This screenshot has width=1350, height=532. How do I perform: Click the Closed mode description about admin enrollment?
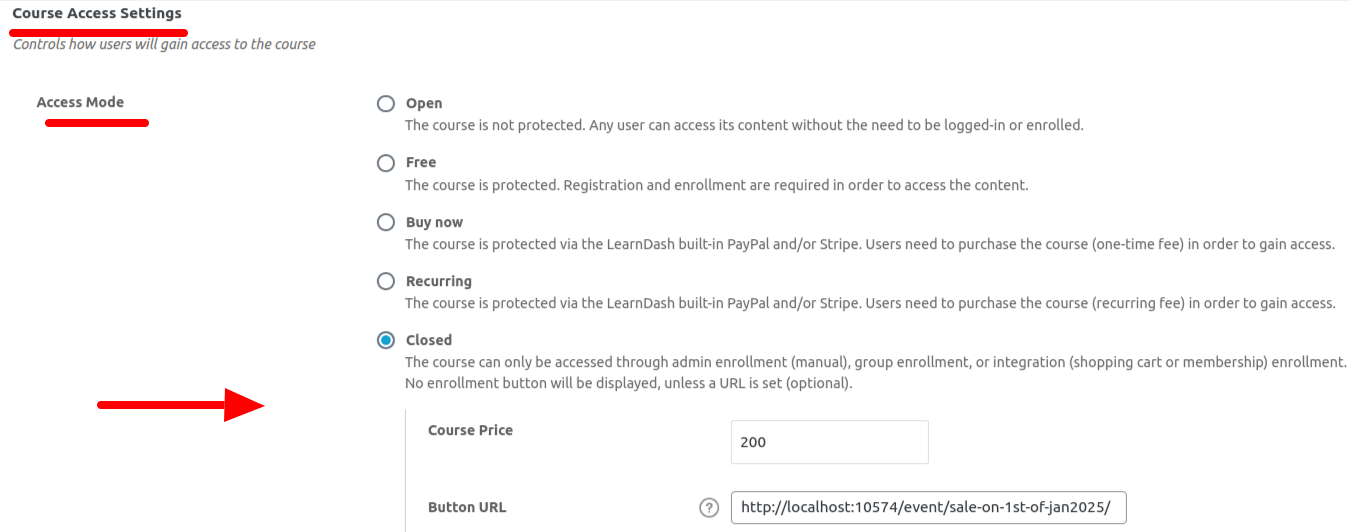click(x=875, y=362)
